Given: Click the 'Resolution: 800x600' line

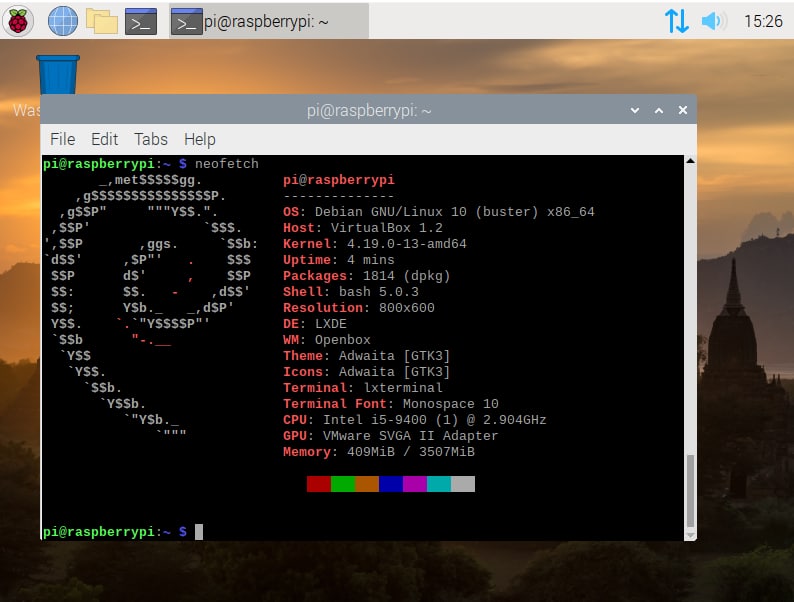Looking at the screenshot, I should tap(359, 308).
